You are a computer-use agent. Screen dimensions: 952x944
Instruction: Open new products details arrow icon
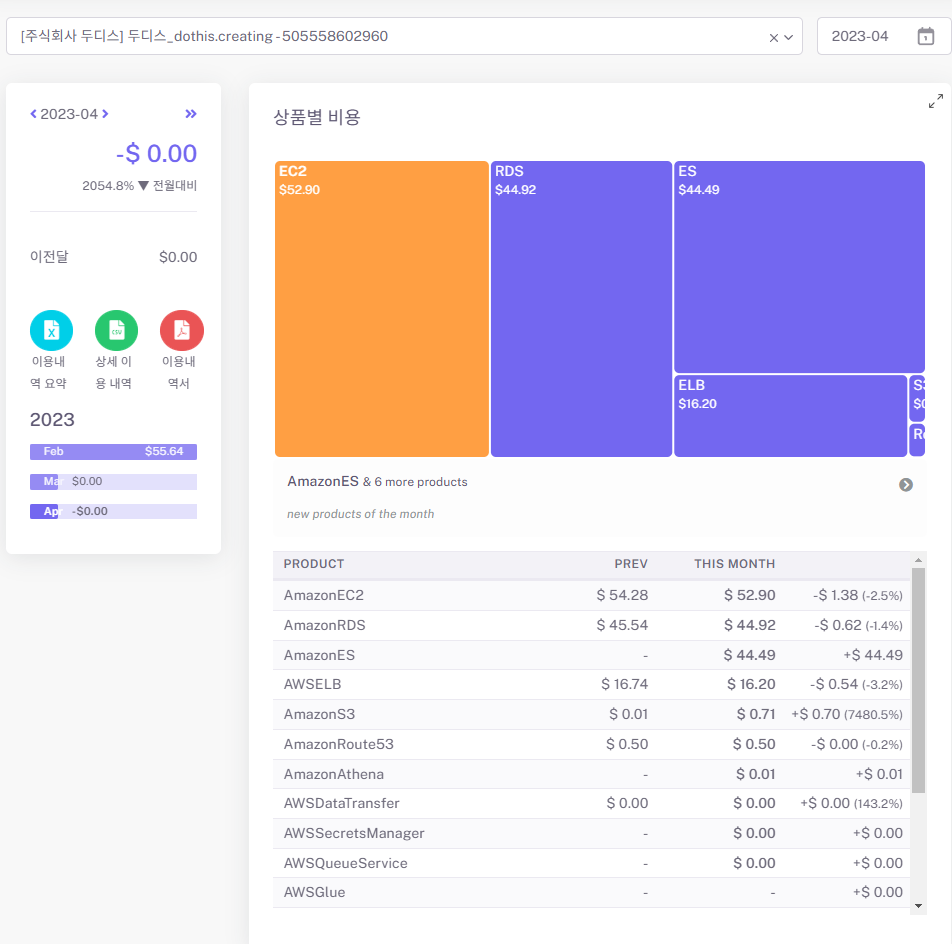[906, 484]
